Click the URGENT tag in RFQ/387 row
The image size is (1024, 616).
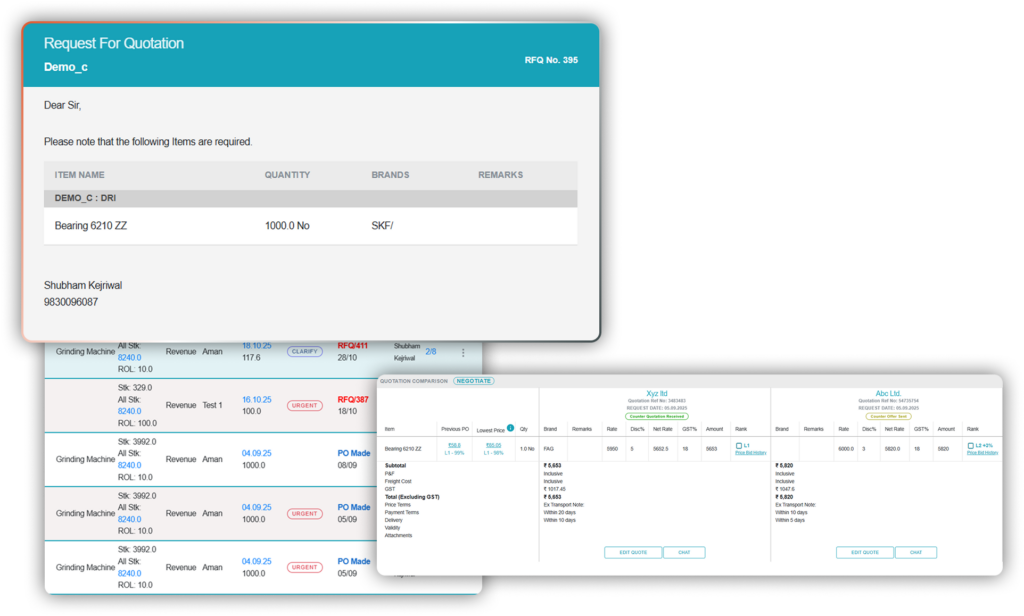tap(305, 405)
